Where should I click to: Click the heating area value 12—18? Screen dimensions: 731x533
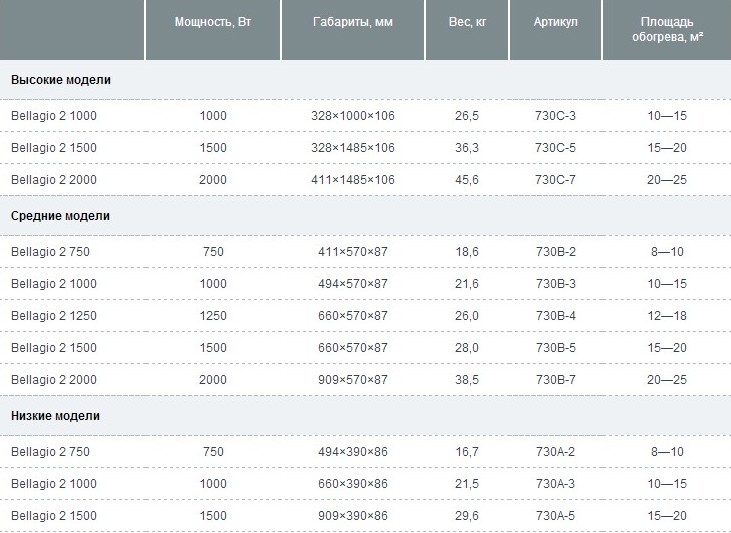tap(667, 316)
